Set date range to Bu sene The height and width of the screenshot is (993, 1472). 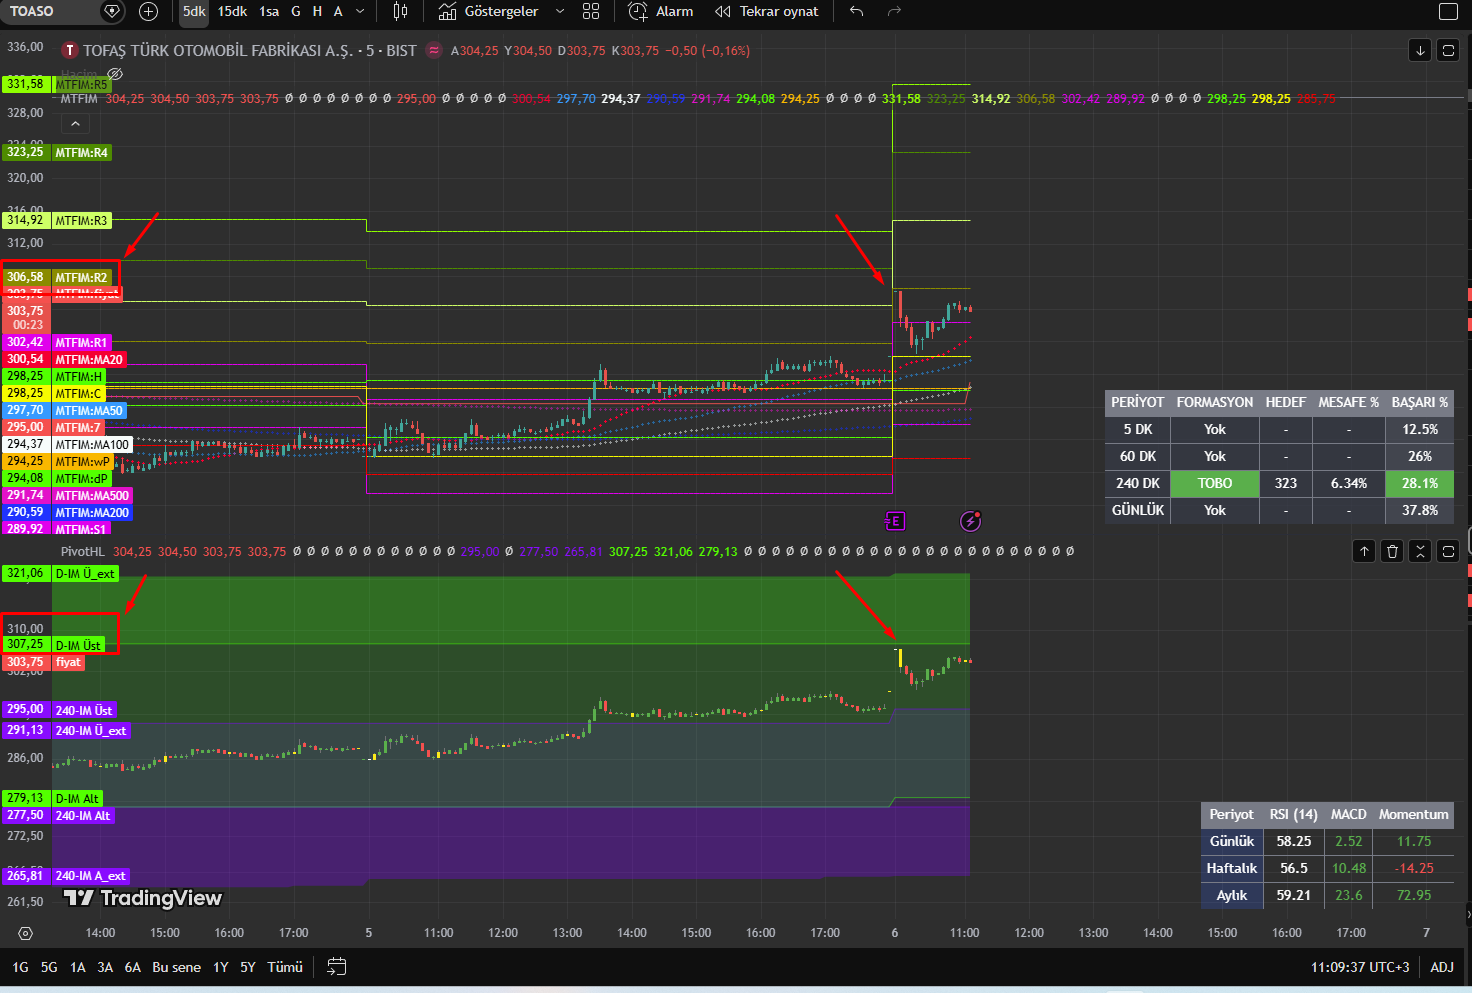click(176, 967)
